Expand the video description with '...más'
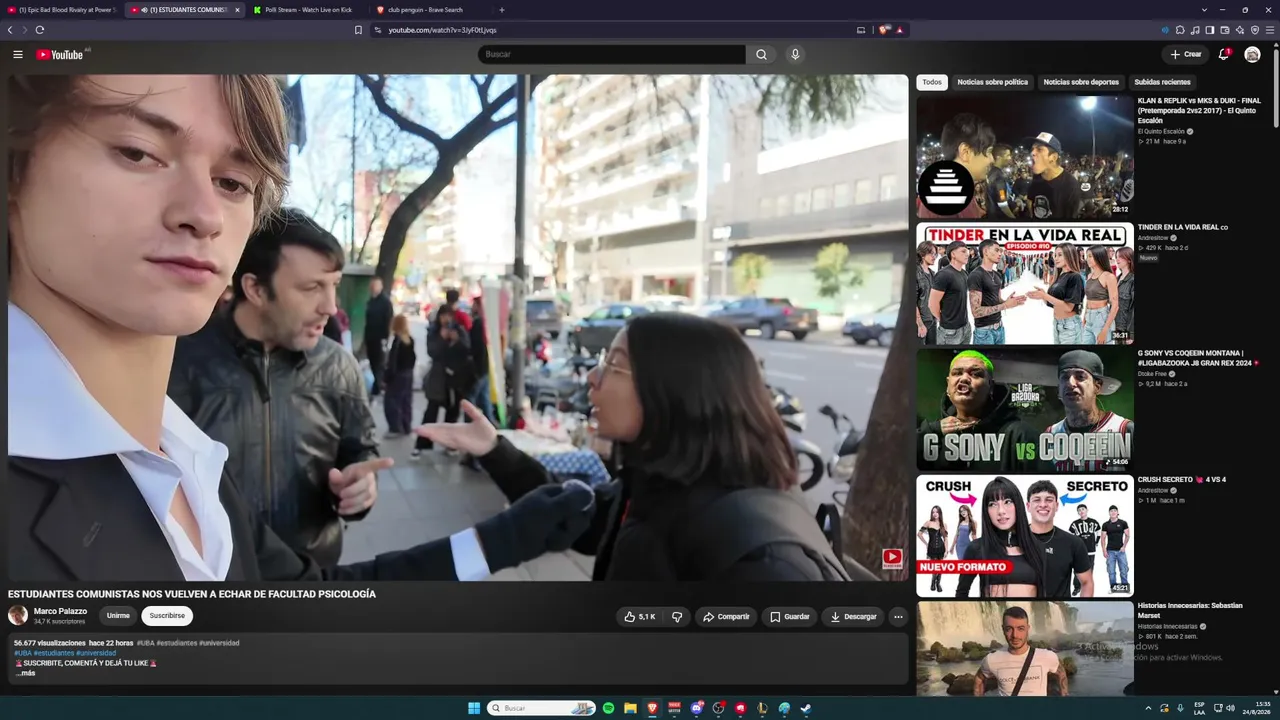The height and width of the screenshot is (720, 1280). [x=25, y=673]
